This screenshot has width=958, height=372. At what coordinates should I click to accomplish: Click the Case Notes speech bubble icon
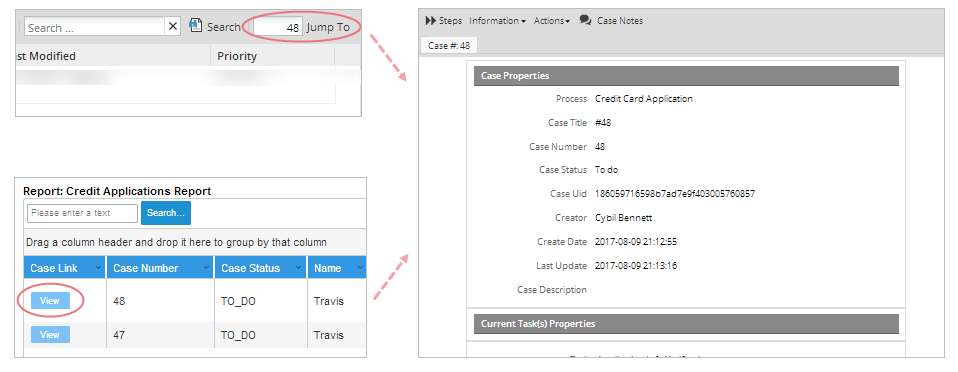585,21
